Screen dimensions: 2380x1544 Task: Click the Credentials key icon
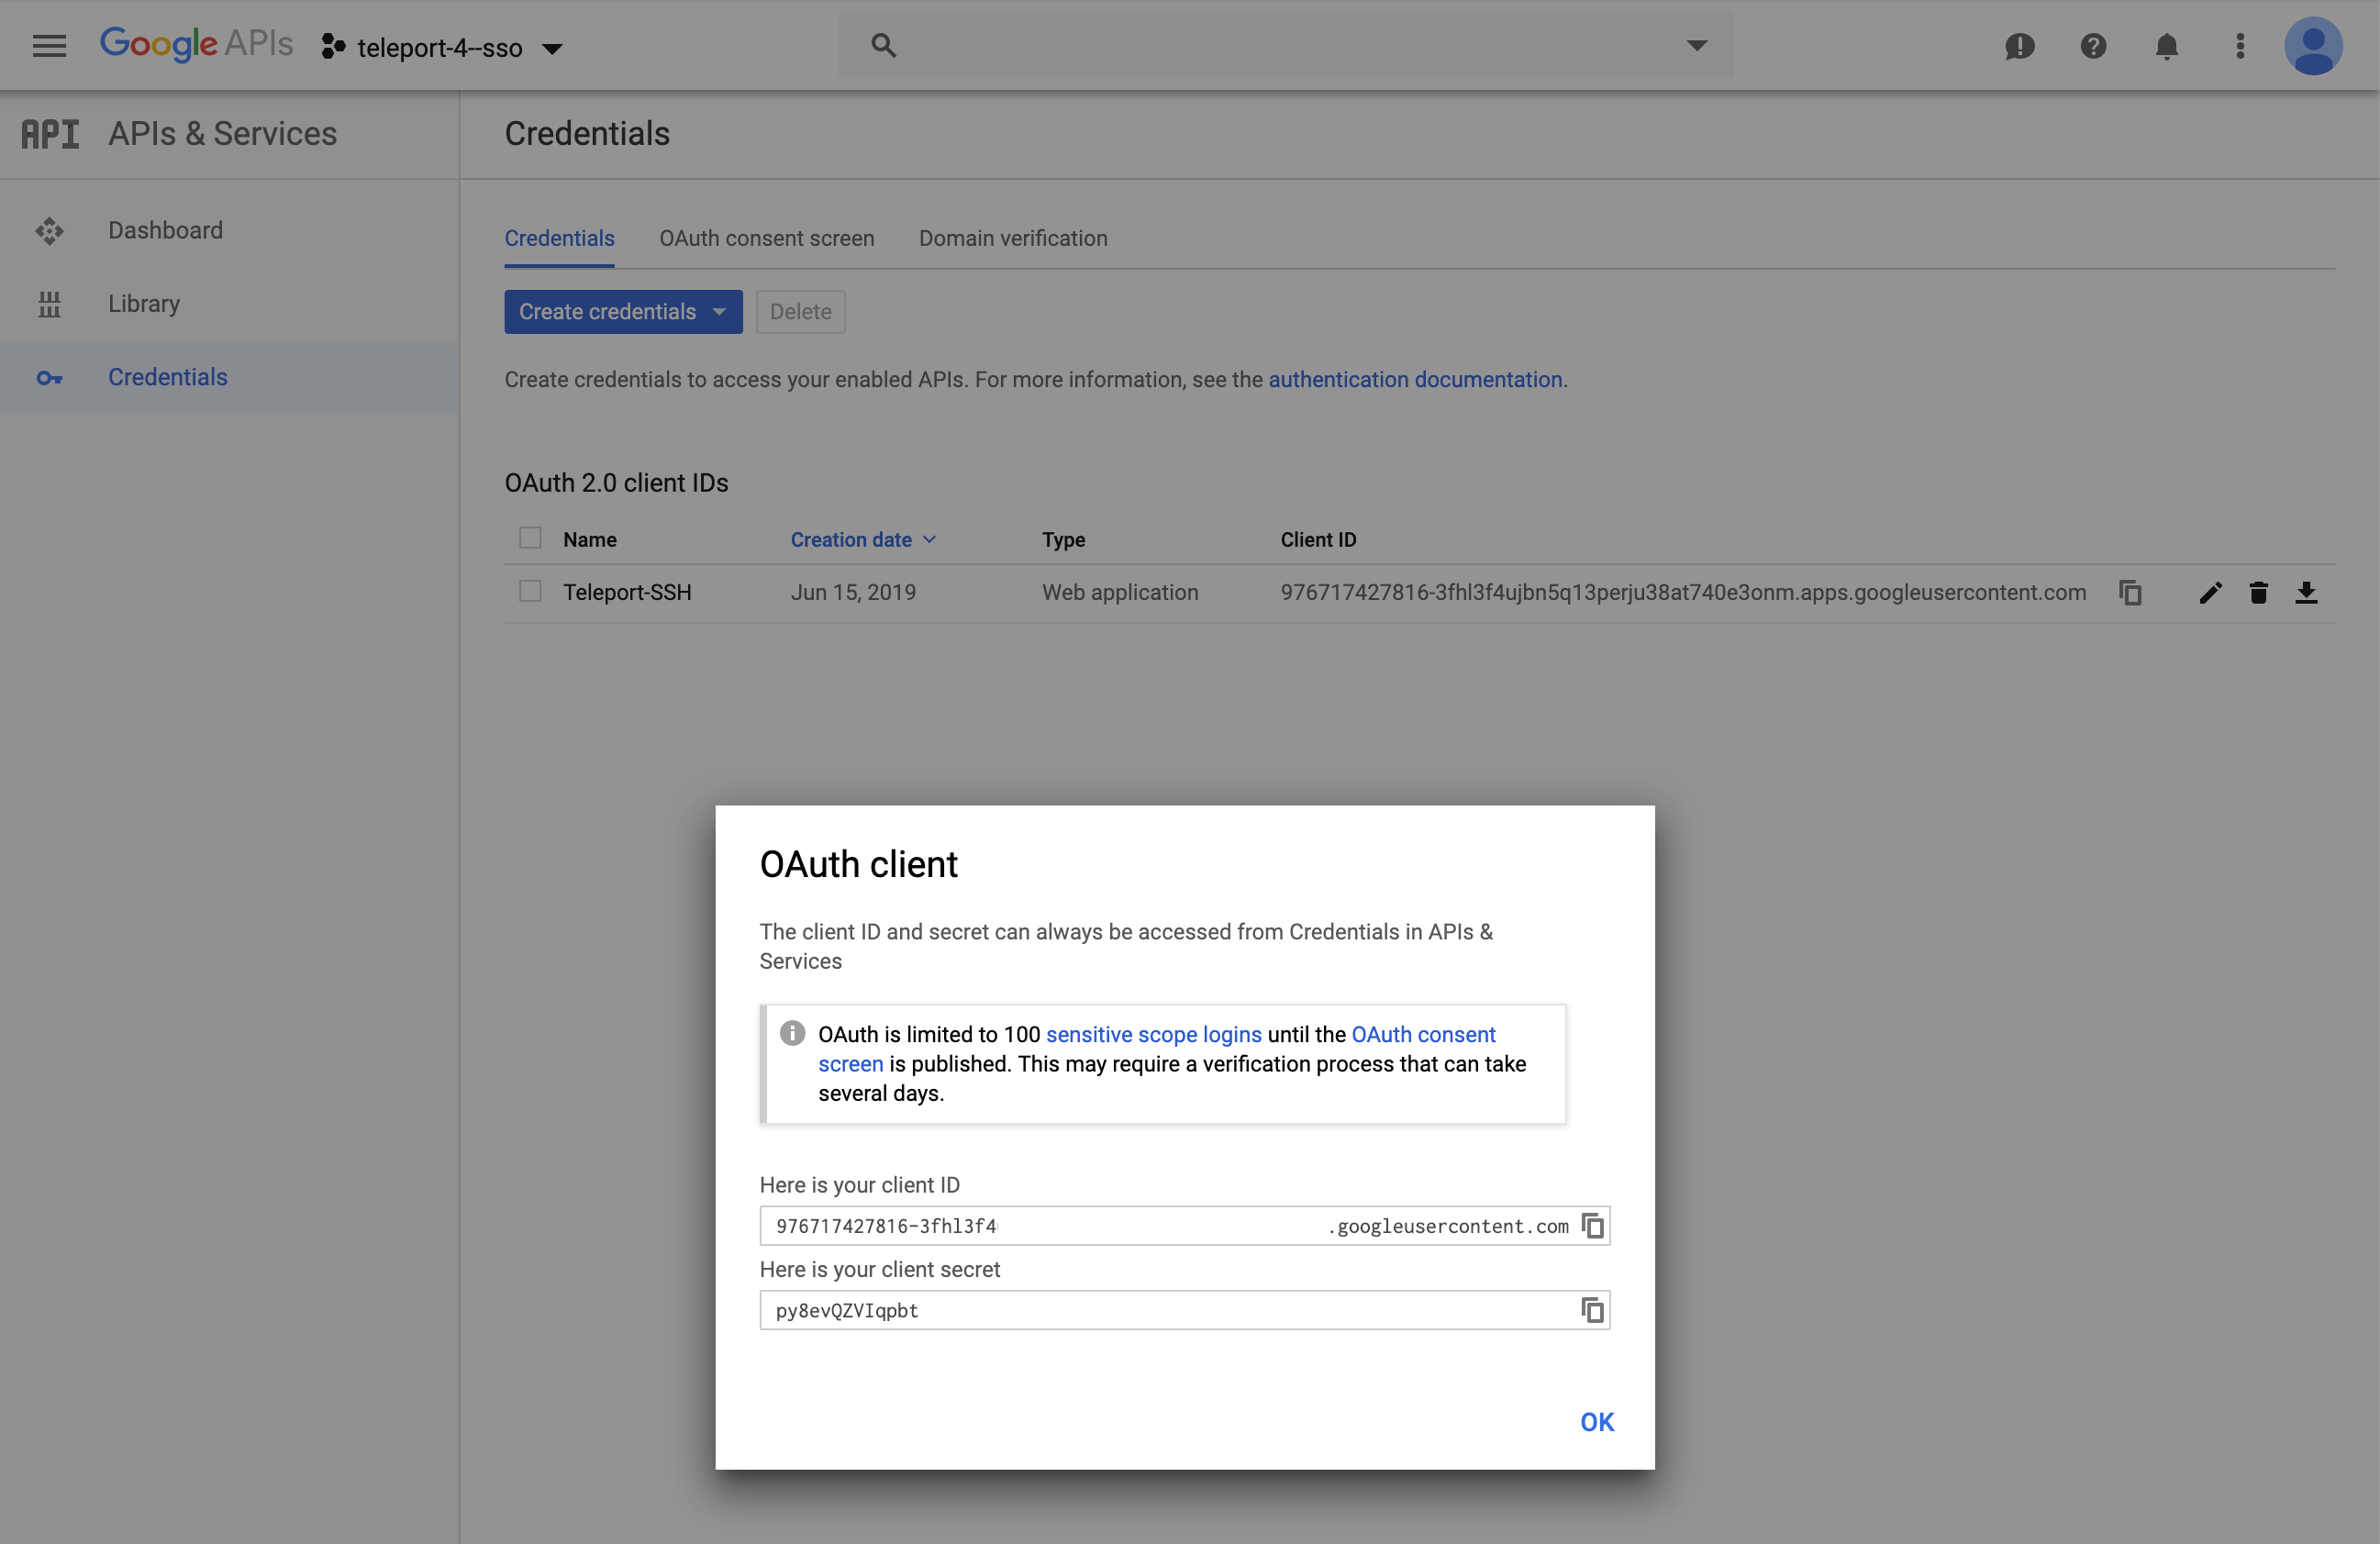[49, 378]
